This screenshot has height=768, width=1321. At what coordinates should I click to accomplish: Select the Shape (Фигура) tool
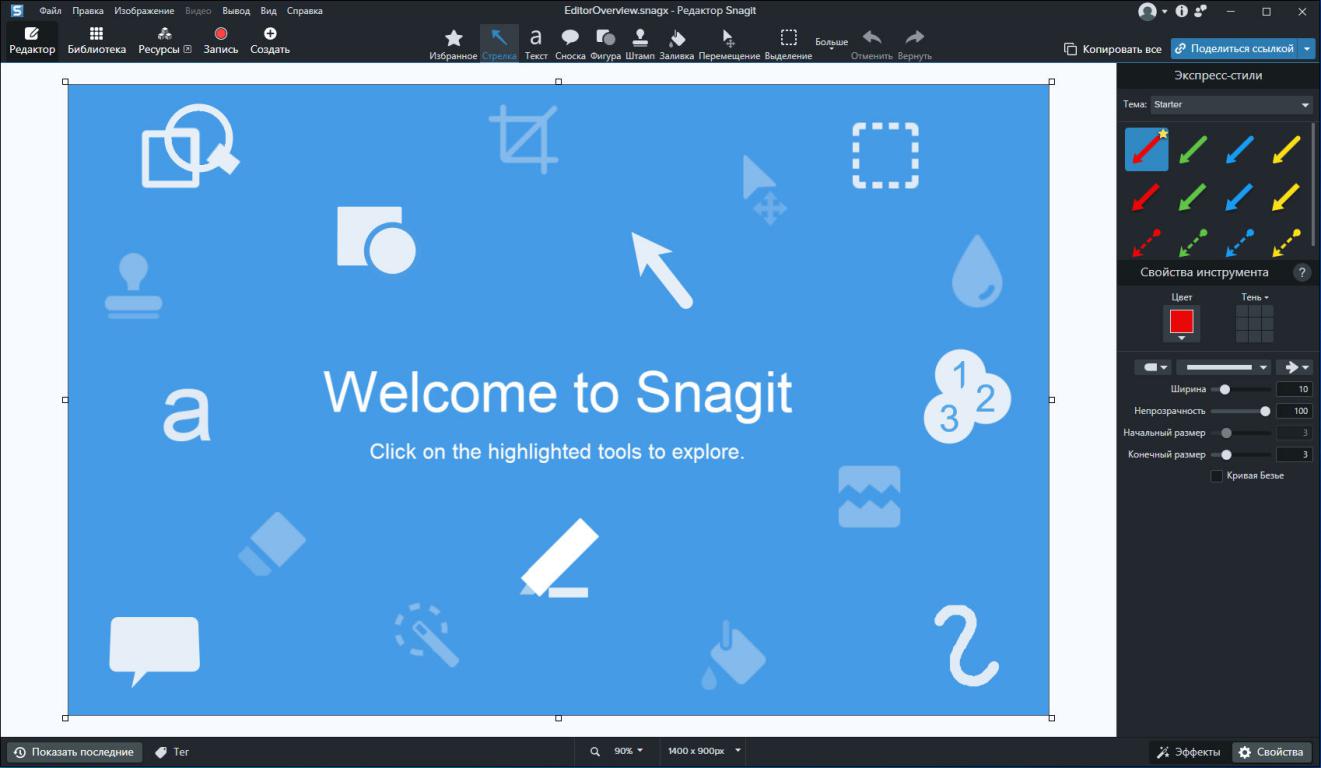coord(605,43)
